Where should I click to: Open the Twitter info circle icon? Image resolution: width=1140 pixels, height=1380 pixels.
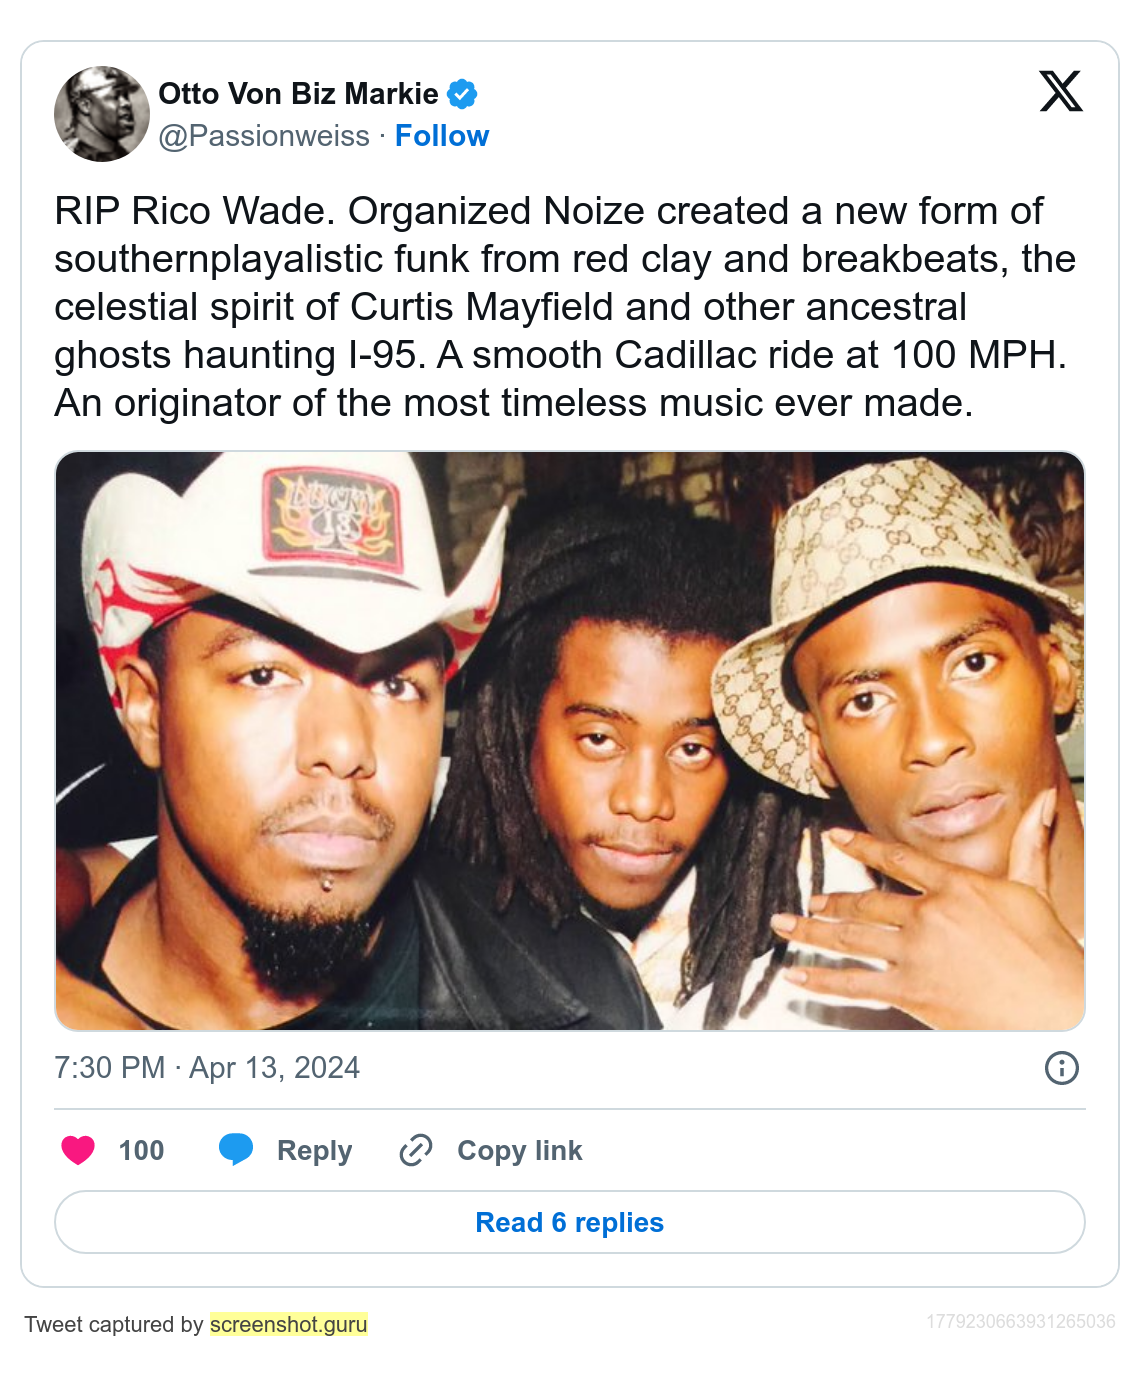[1062, 1068]
